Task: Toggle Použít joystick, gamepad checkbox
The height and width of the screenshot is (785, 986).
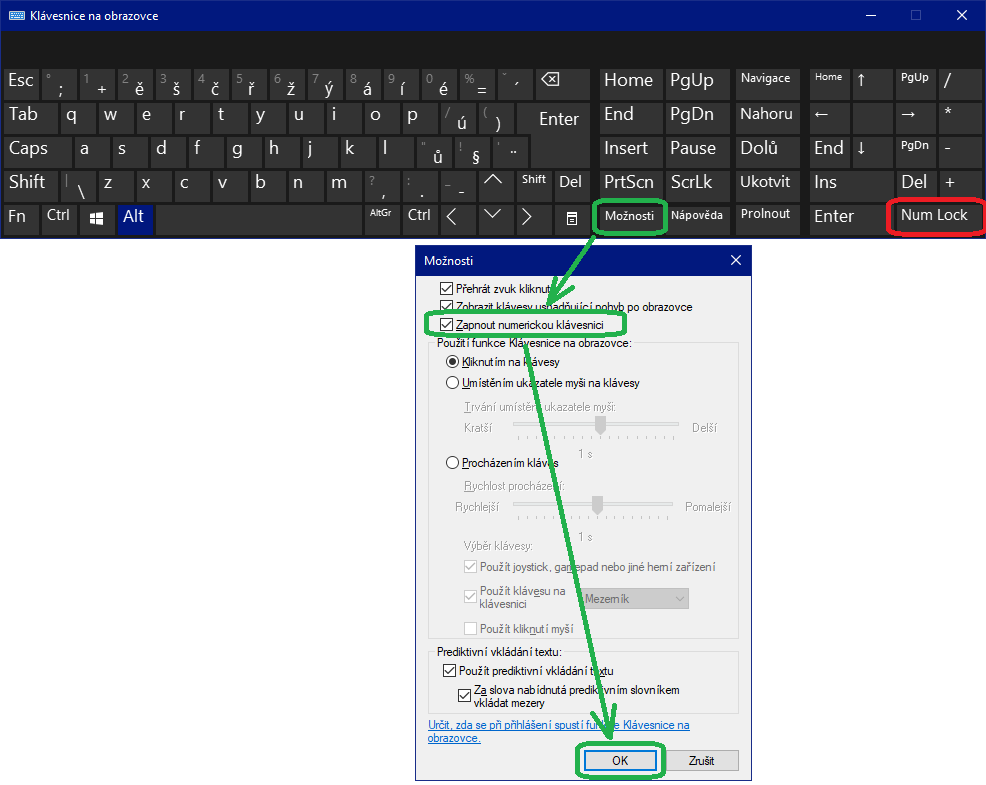Action: 470,567
